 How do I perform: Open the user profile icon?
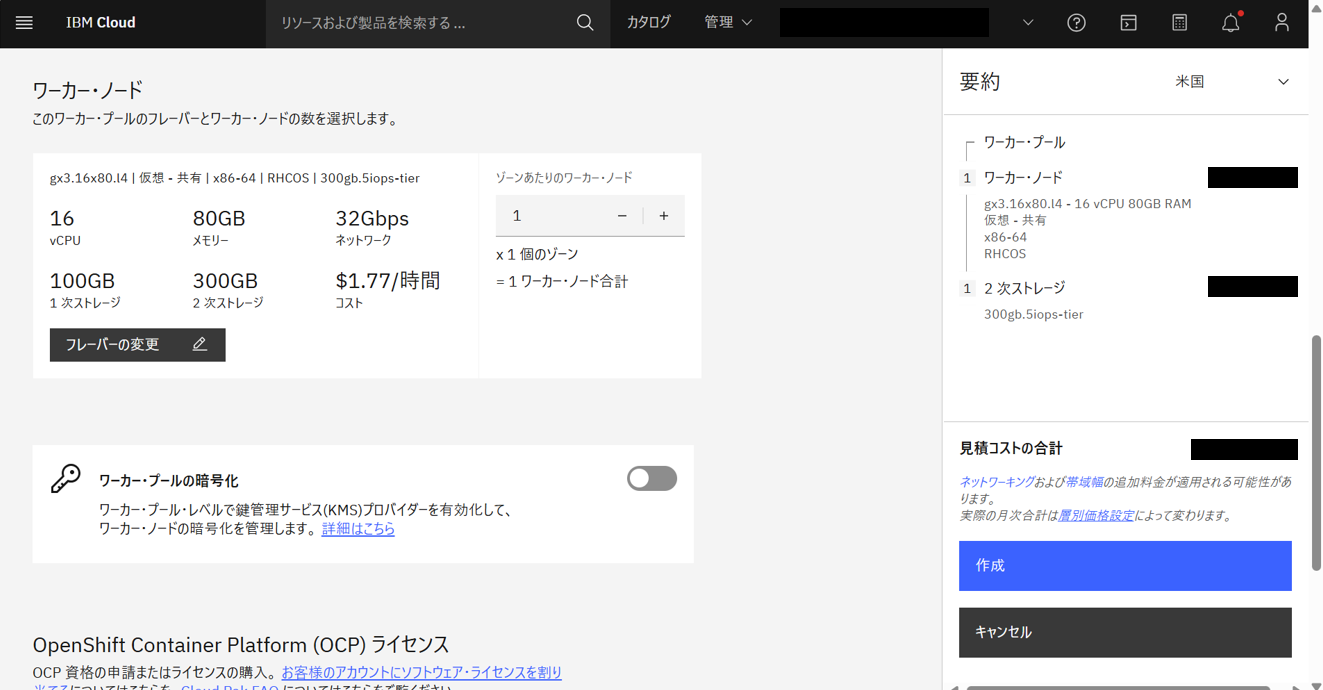(x=1282, y=23)
